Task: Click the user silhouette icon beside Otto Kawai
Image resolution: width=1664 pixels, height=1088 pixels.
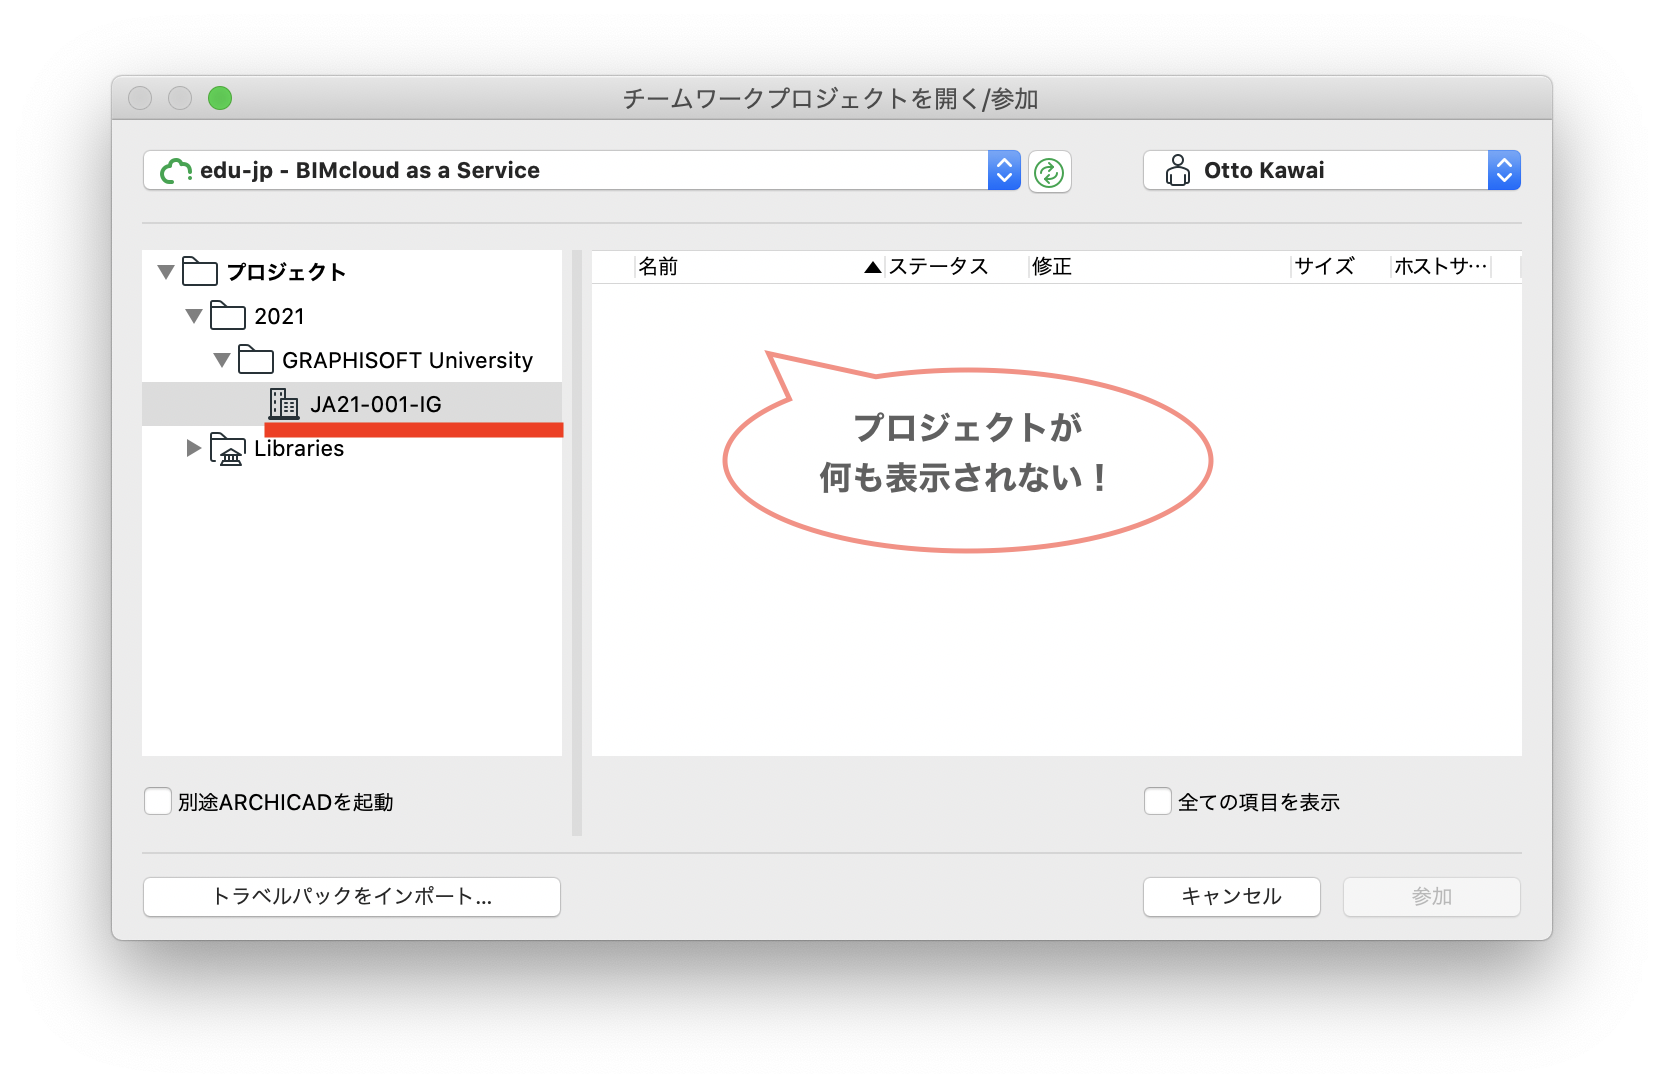Action: point(1178,171)
